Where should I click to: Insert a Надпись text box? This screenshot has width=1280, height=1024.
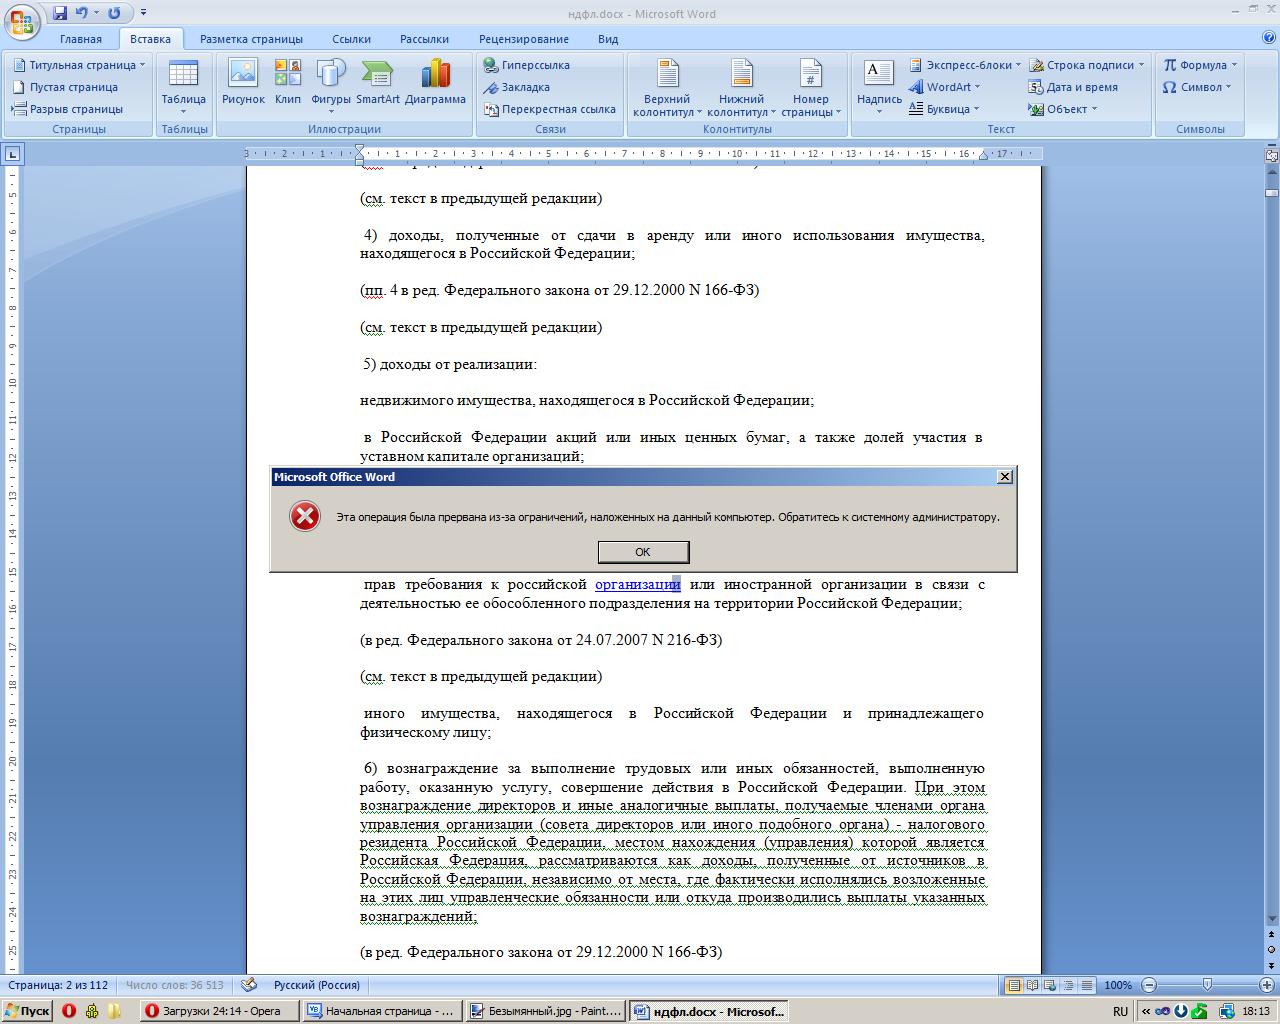879,87
